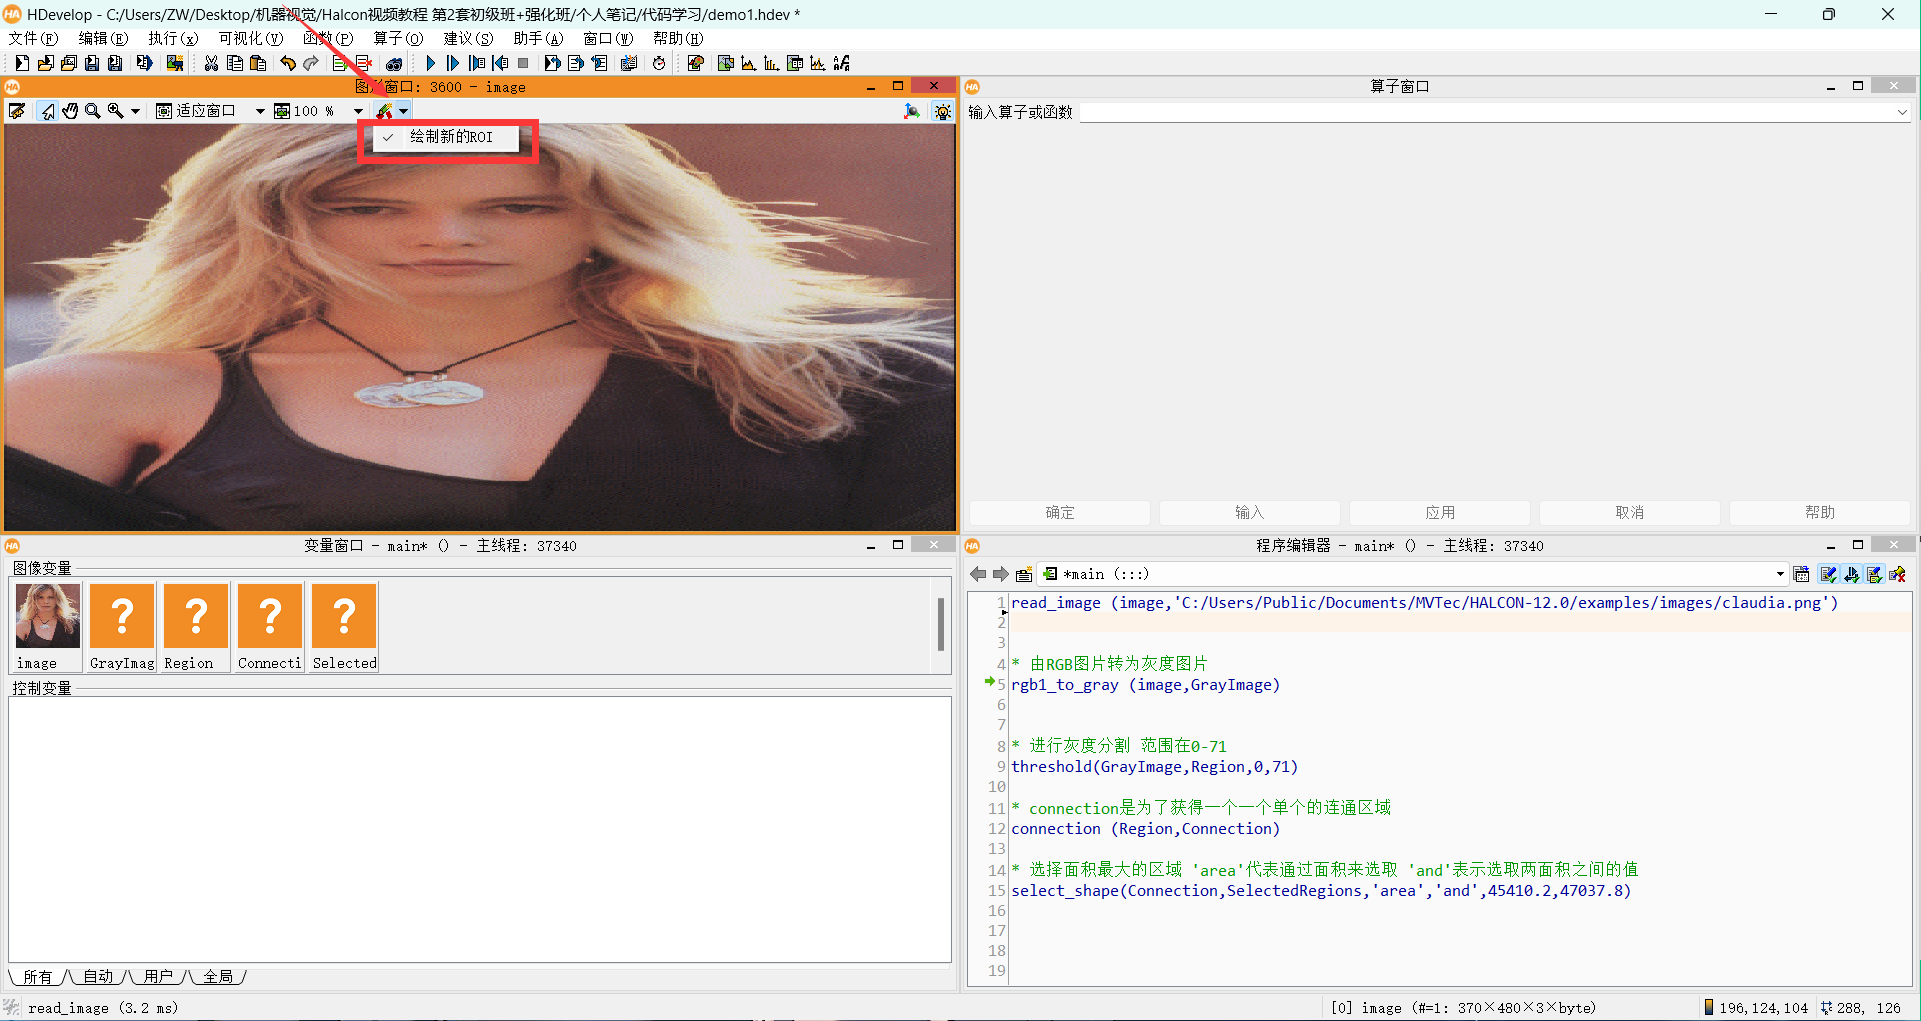Screen dimensions: 1921x1021
Task: Click the Run program play icon
Action: [430, 63]
